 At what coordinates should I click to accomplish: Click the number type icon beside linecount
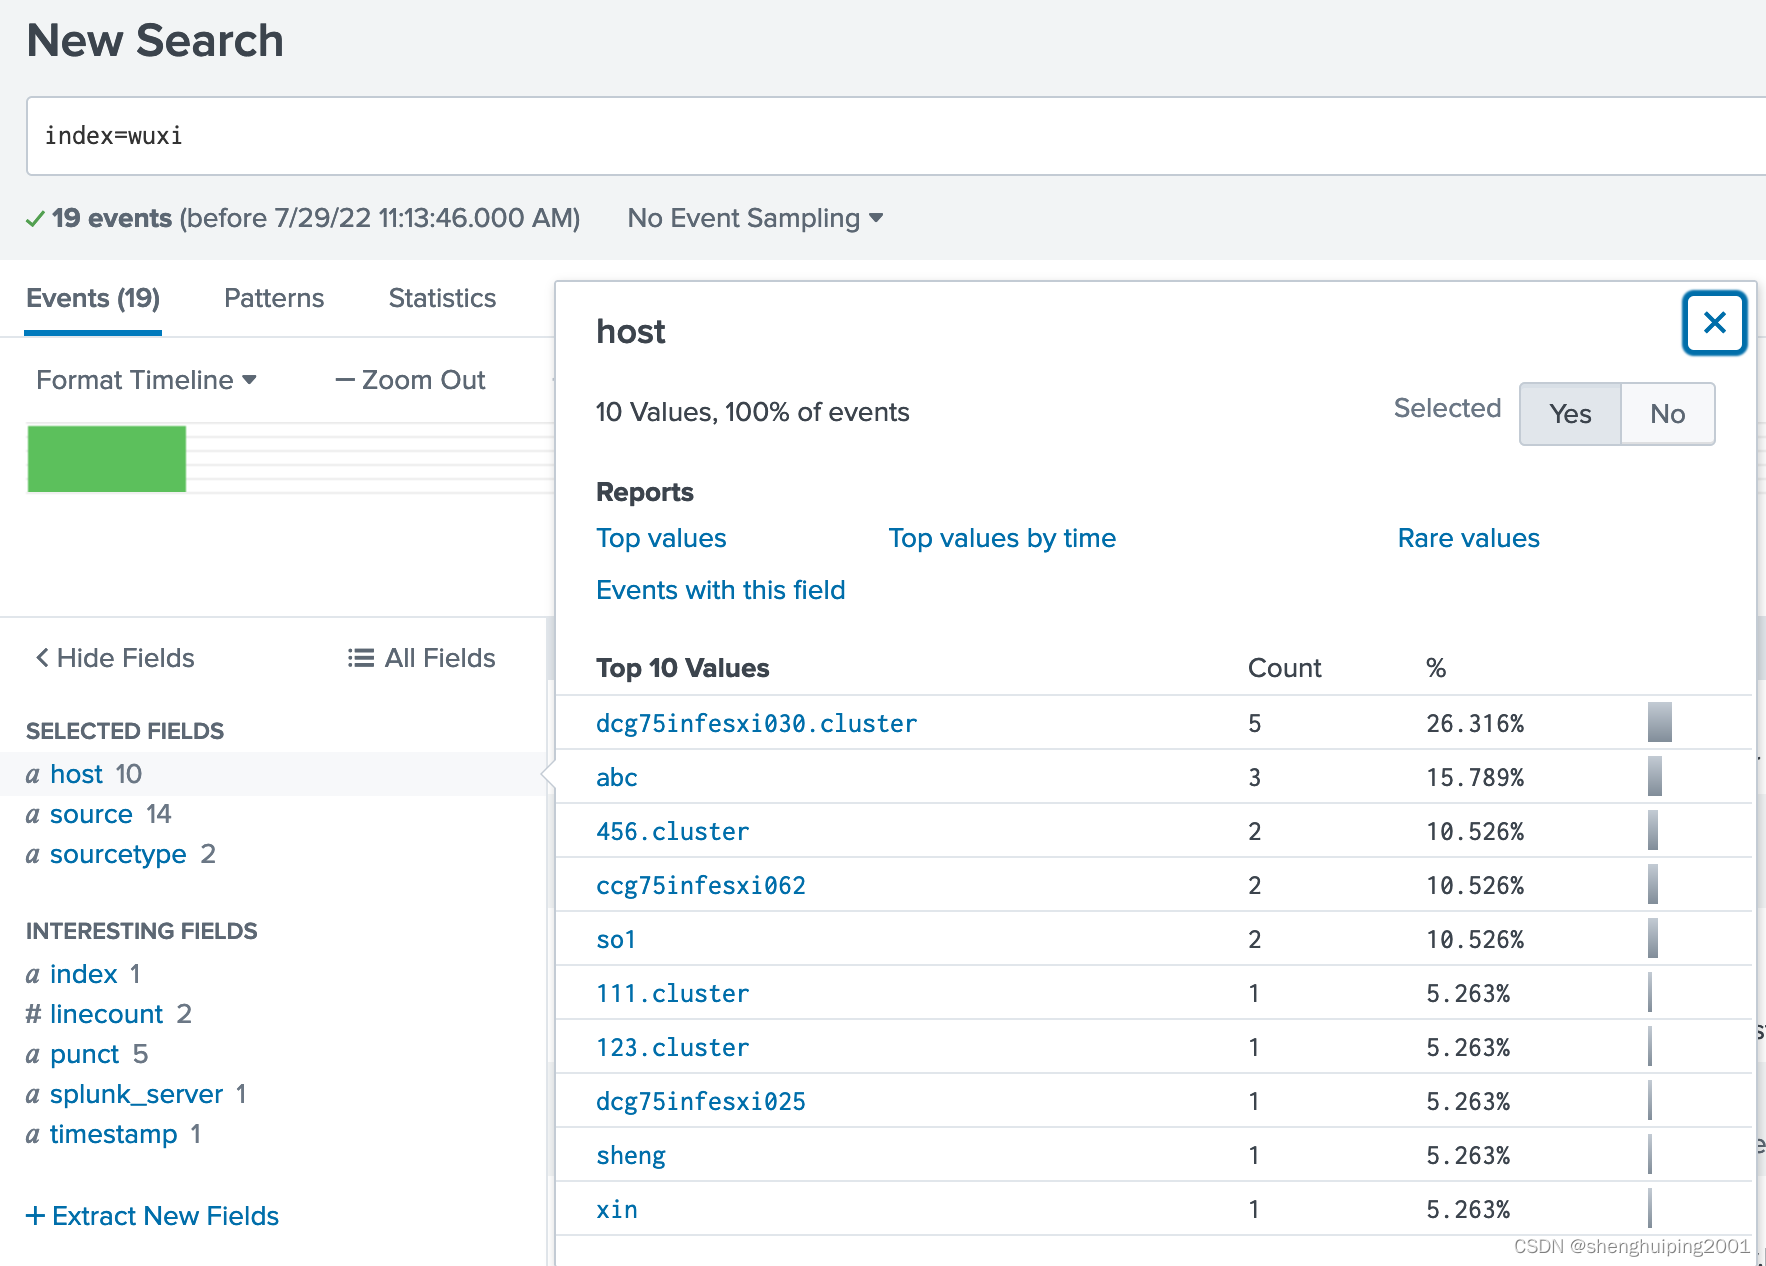coord(33,1014)
